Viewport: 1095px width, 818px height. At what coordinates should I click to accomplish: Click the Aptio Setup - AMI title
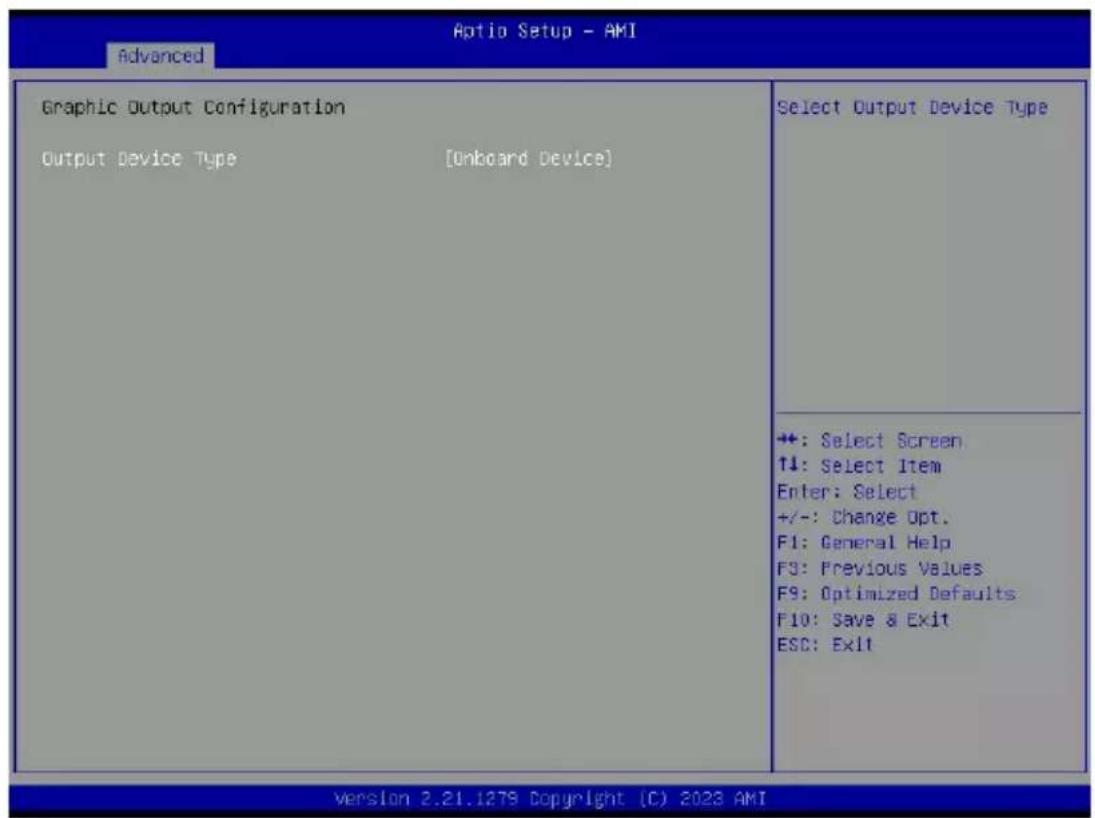(545, 31)
